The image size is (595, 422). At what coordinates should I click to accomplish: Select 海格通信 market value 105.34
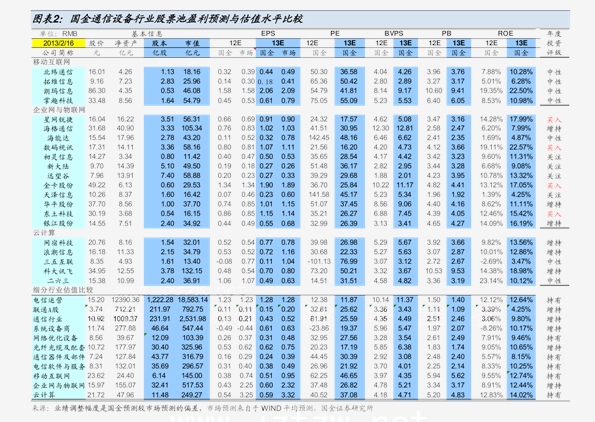click(x=192, y=128)
